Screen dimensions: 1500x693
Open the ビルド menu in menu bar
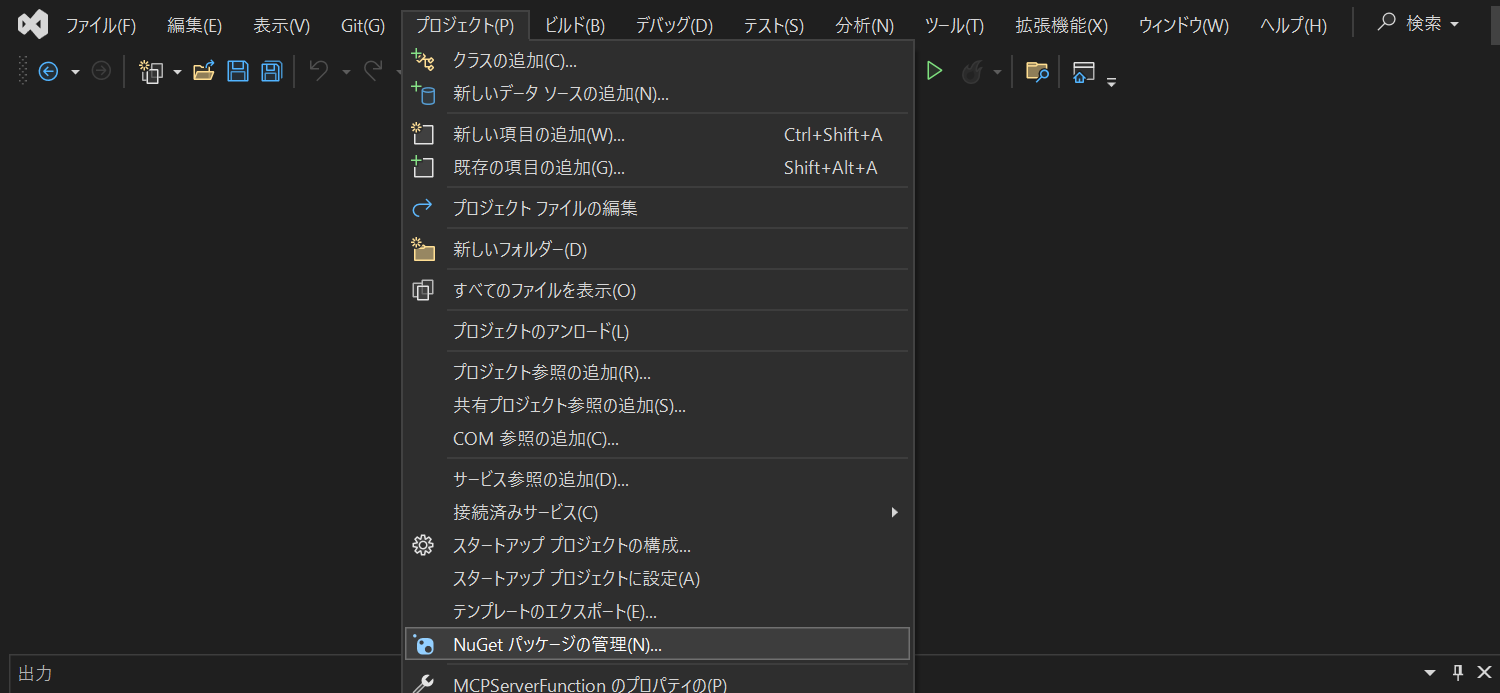574,25
